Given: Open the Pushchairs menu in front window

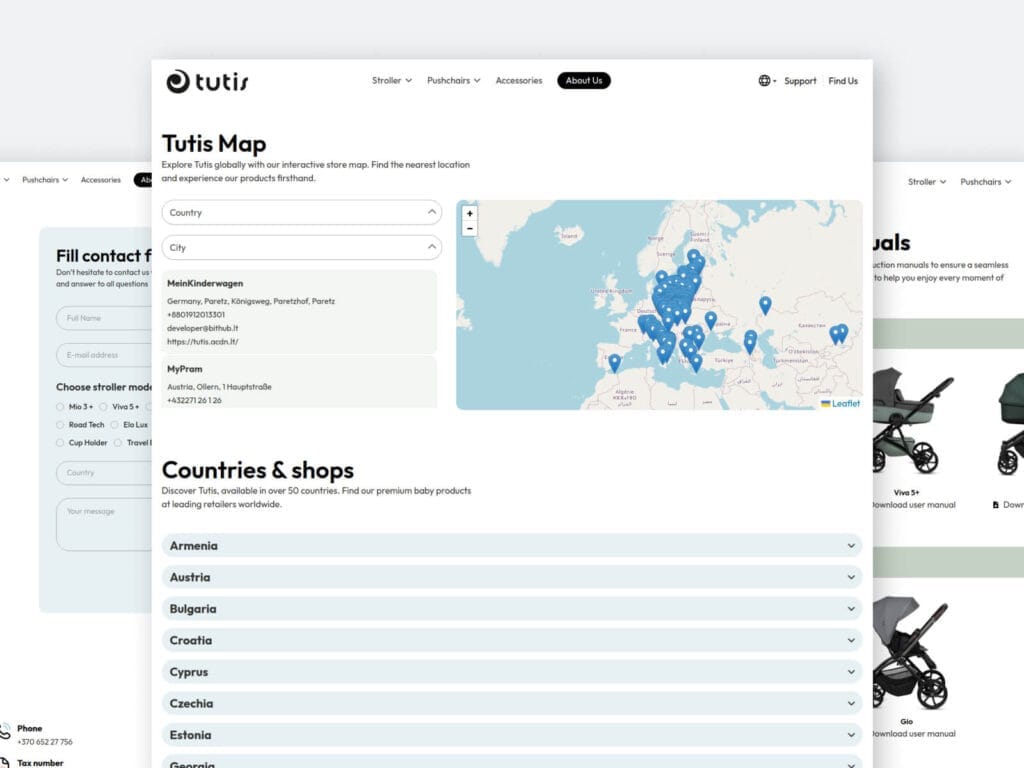Looking at the screenshot, I should (x=454, y=80).
